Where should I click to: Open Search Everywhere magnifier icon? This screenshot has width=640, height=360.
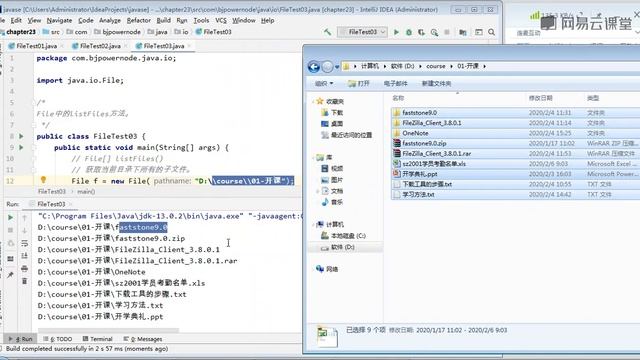click(x=491, y=32)
